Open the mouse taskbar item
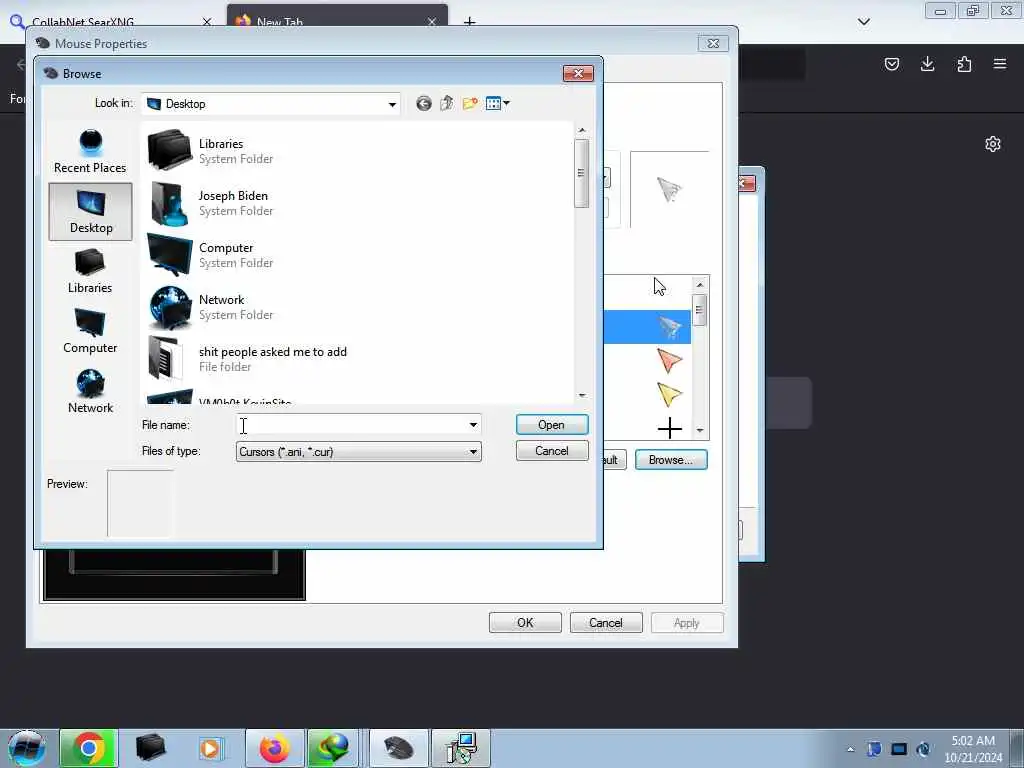This screenshot has width=1024, height=768. (x=399, y=748)
